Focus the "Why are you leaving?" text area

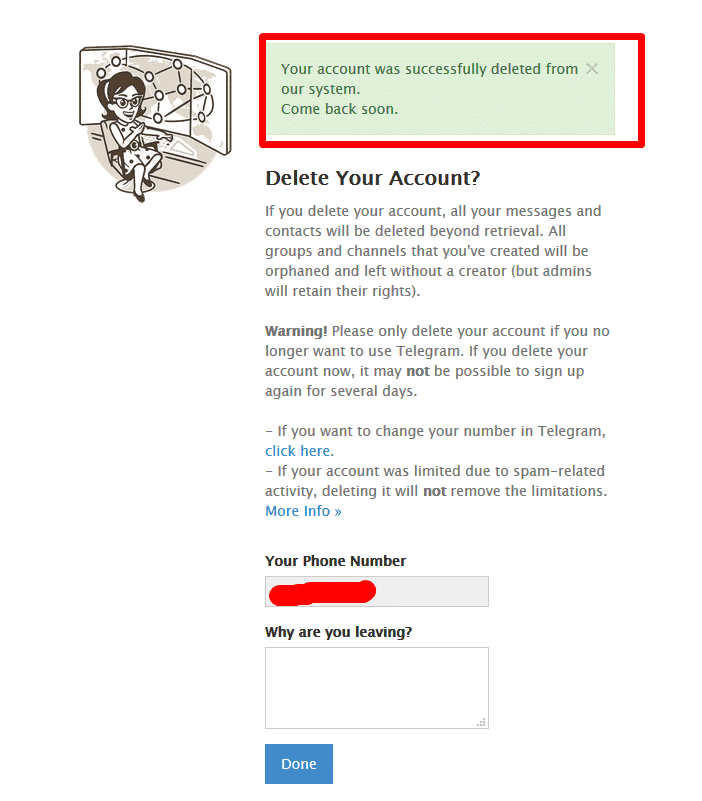click(377, 688)
